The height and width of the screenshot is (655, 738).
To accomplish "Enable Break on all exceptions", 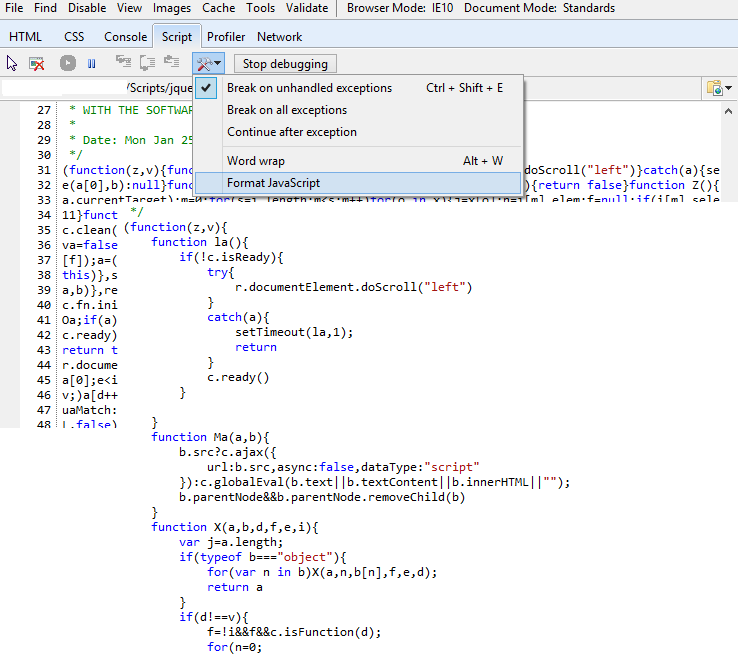I will (x=286, y=110).
